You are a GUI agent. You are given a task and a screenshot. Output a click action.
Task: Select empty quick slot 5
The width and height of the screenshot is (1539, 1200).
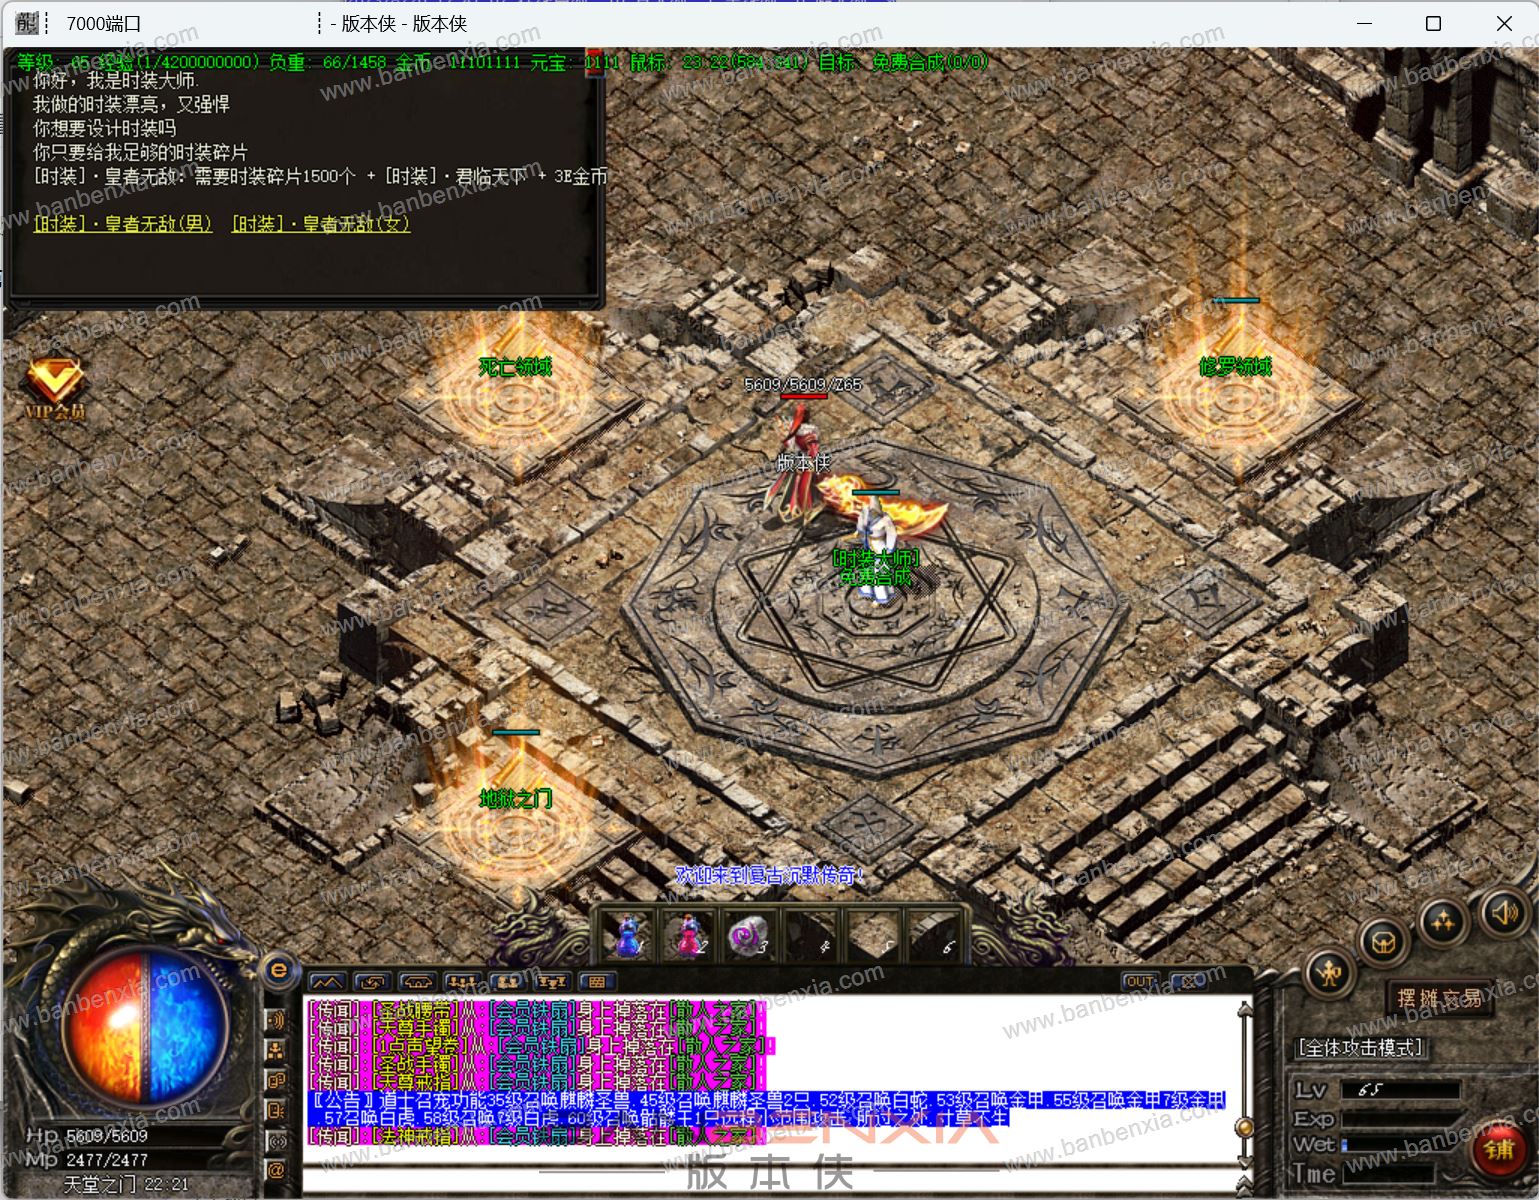point(873,937)
